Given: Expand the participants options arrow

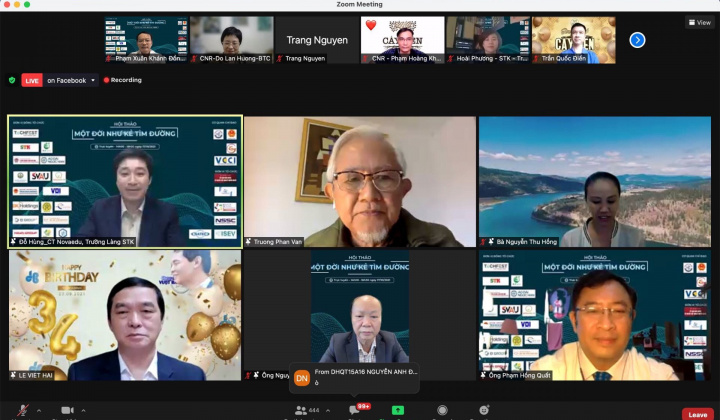Looking at the screenshot, I should click(327, 411).
